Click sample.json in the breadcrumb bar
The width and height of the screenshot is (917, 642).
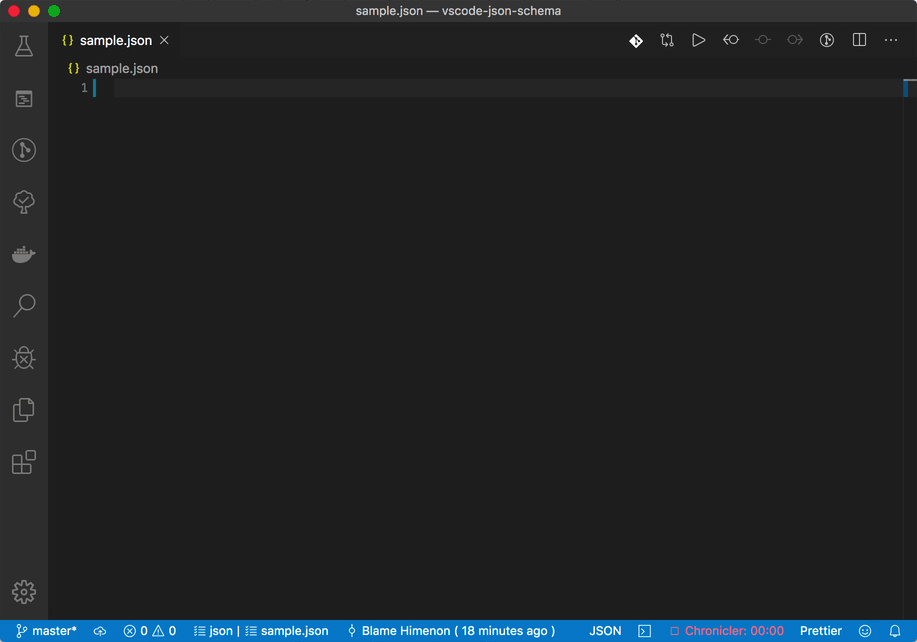121,68
